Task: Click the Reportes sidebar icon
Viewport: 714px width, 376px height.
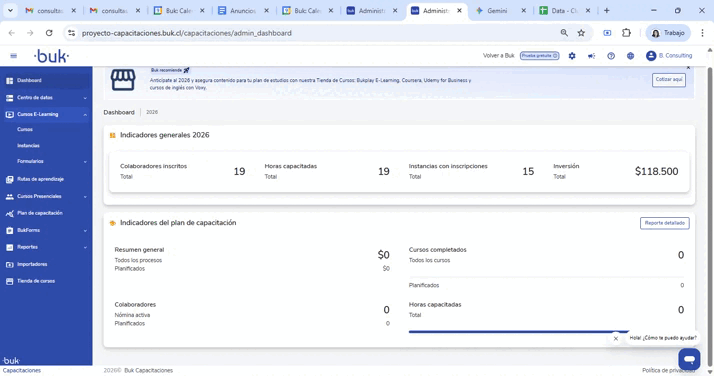Action: (x=10, y=248)
